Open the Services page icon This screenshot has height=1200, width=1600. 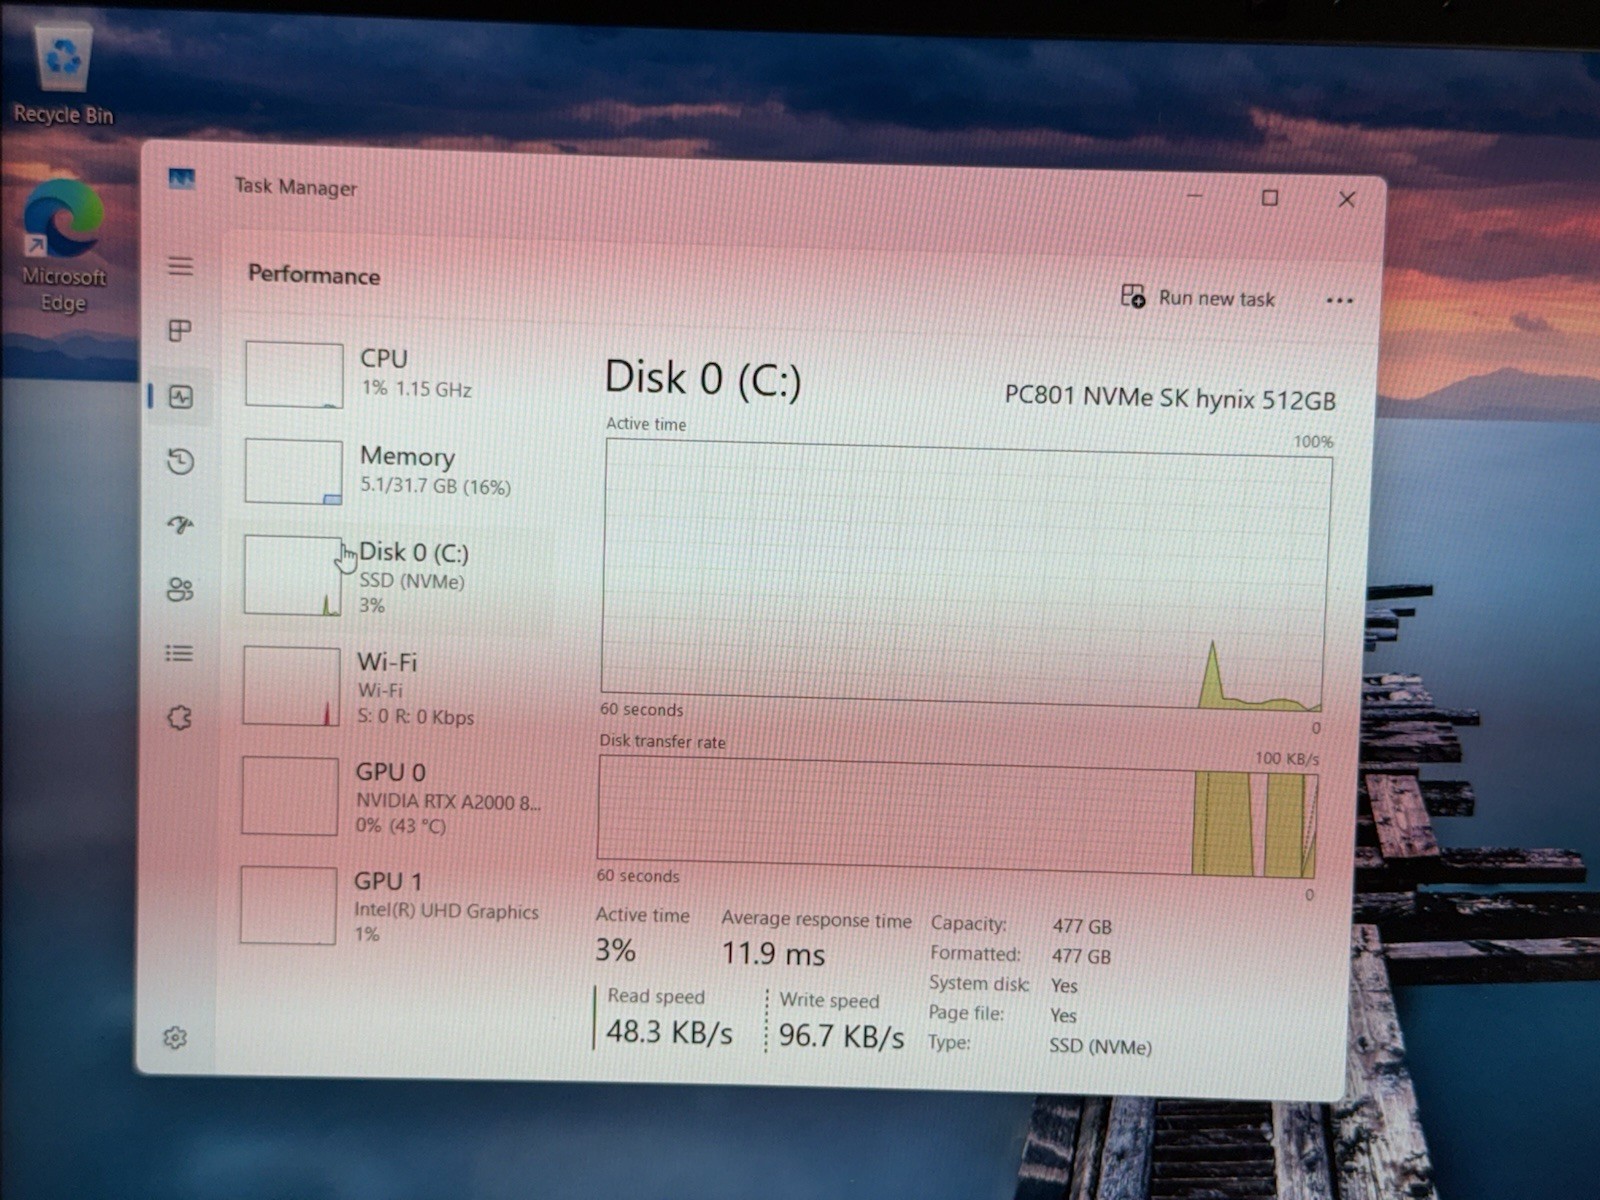(179, 717)
